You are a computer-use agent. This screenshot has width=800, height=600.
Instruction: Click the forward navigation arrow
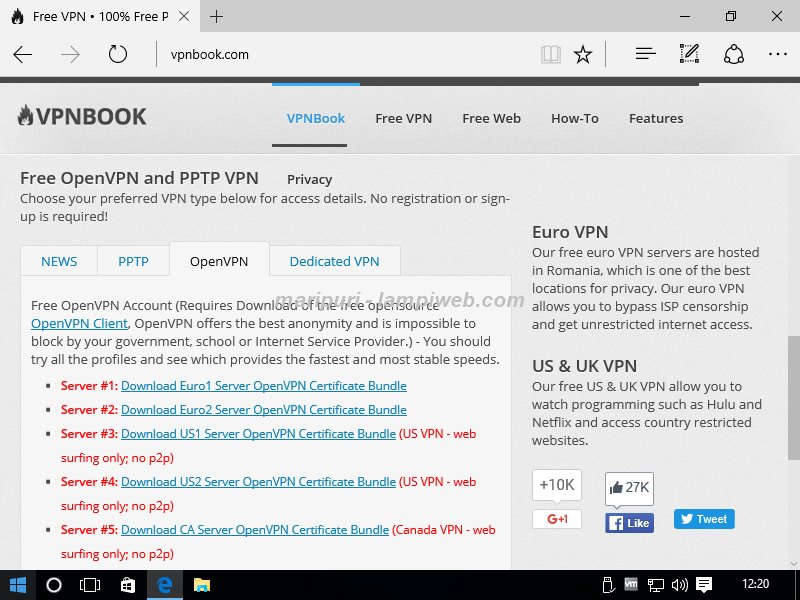70,54
